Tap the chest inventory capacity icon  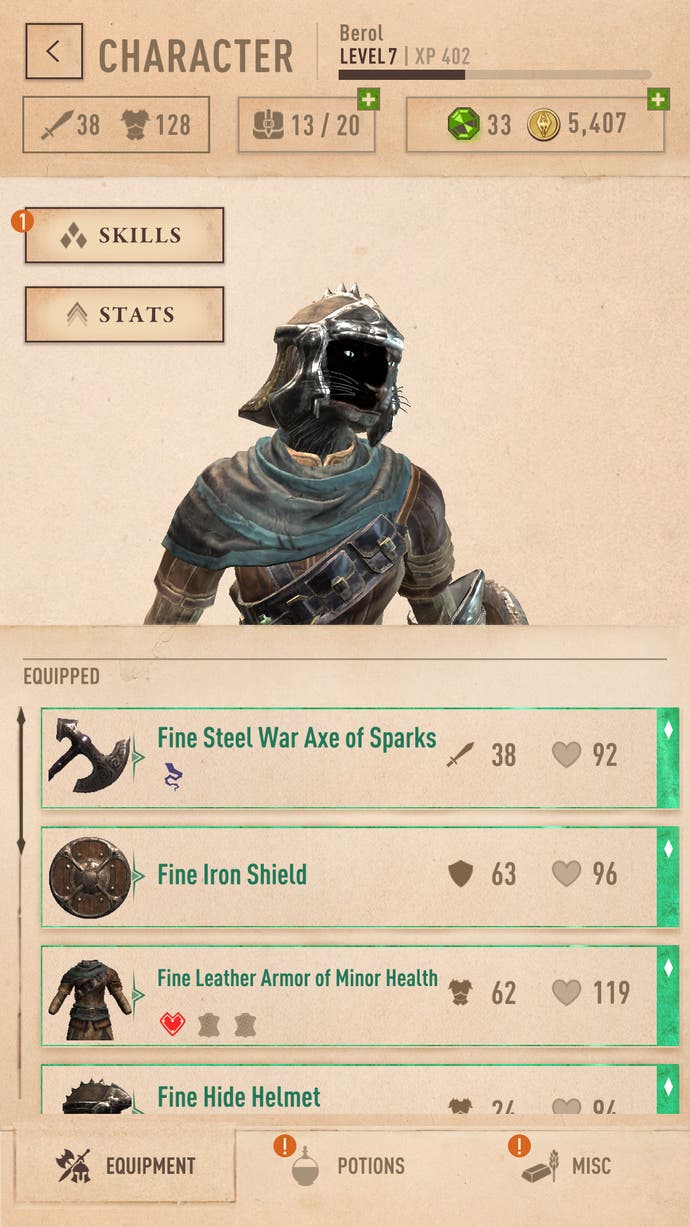tap(265, 125)
